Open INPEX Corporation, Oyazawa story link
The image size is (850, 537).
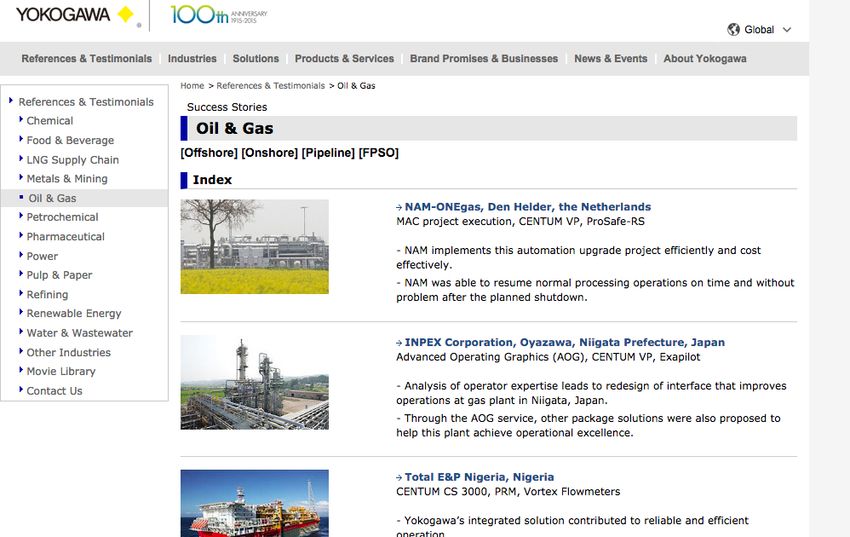tap(565, 342)
